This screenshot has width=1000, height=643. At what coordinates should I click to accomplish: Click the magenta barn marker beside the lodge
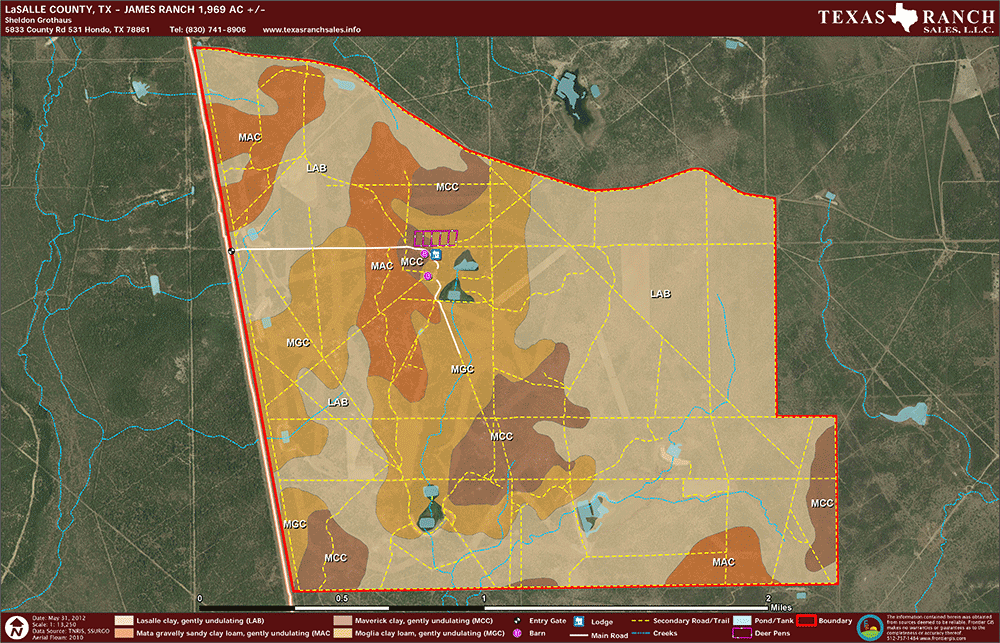[424, 255]
